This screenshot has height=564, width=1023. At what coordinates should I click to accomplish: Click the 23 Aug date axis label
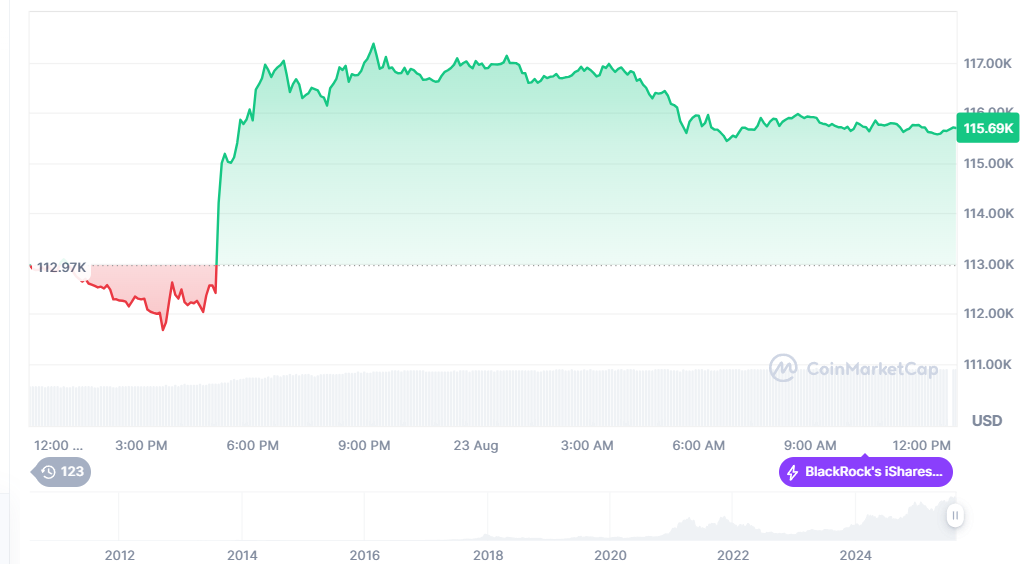tap(475, 445)
